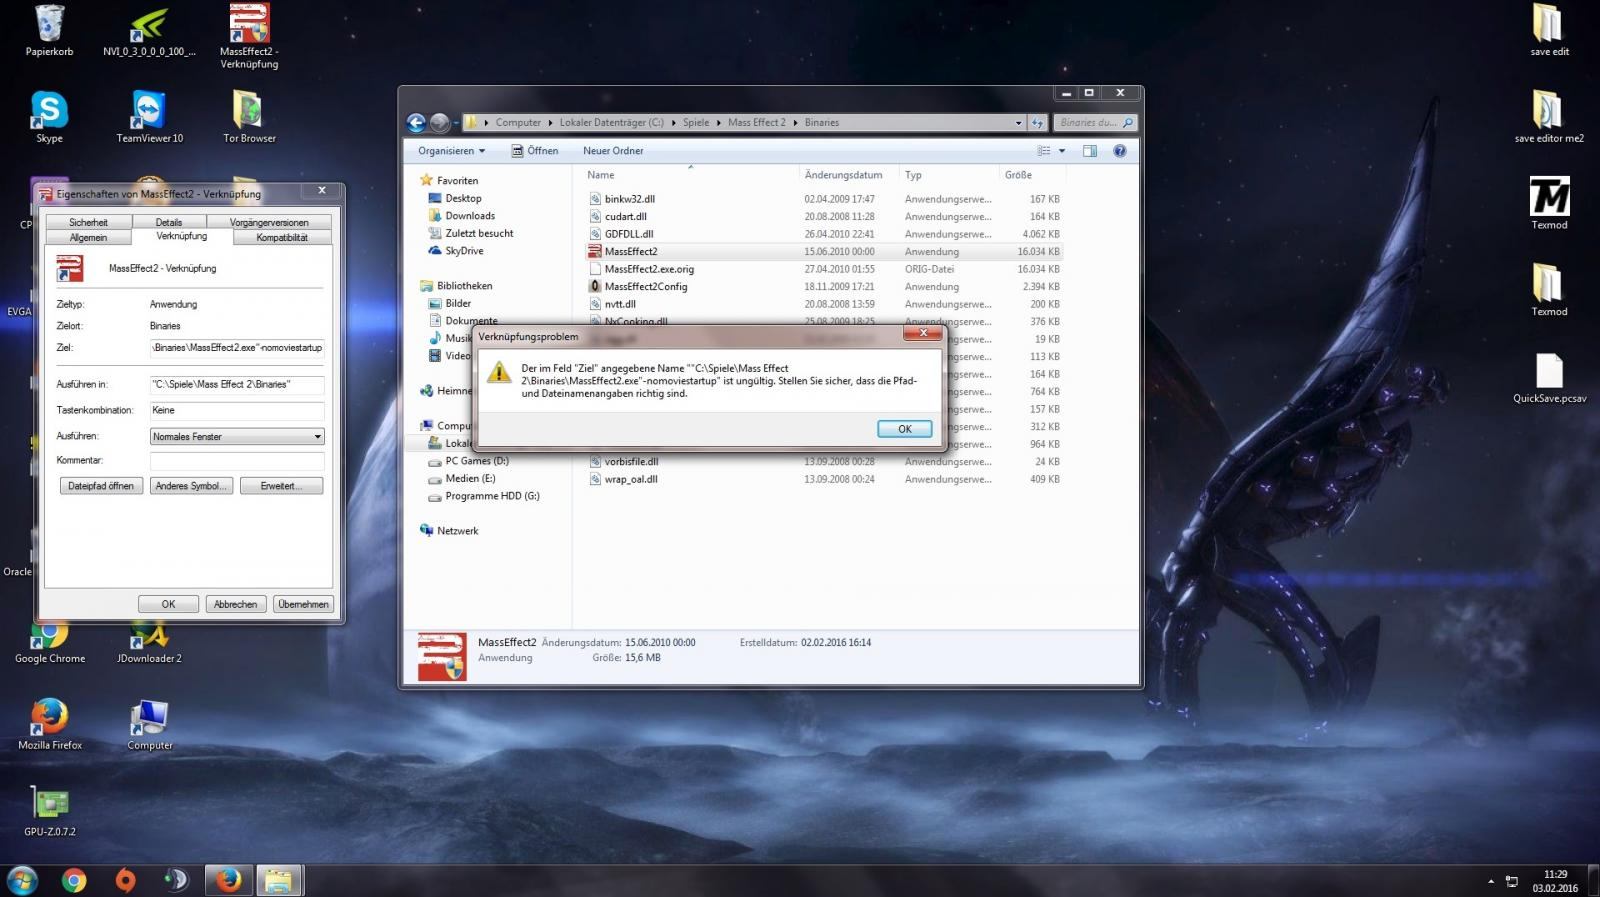Click Explorer folder icon in taskbar
This screenshot has height=897, width=1600.
tap(279, 880)
